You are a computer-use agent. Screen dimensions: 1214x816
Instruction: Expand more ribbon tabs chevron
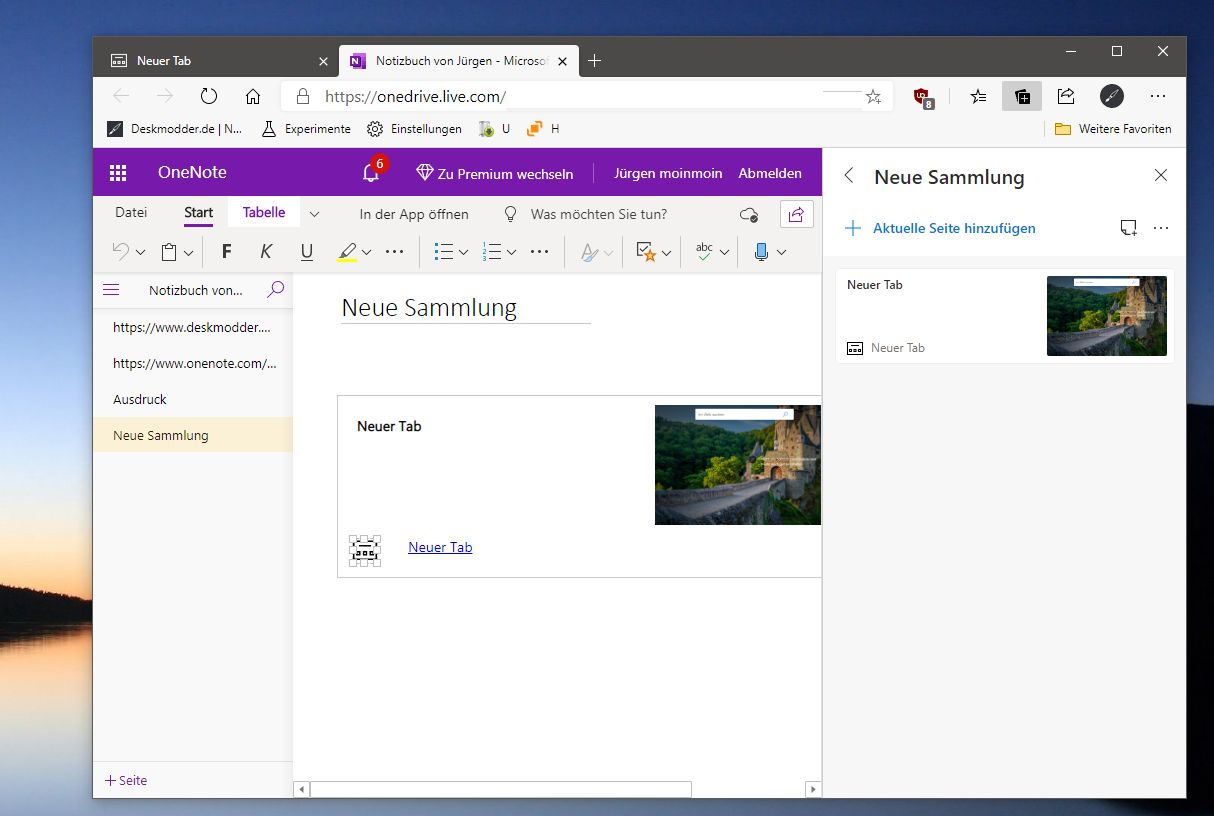click(x=314, y=214)
